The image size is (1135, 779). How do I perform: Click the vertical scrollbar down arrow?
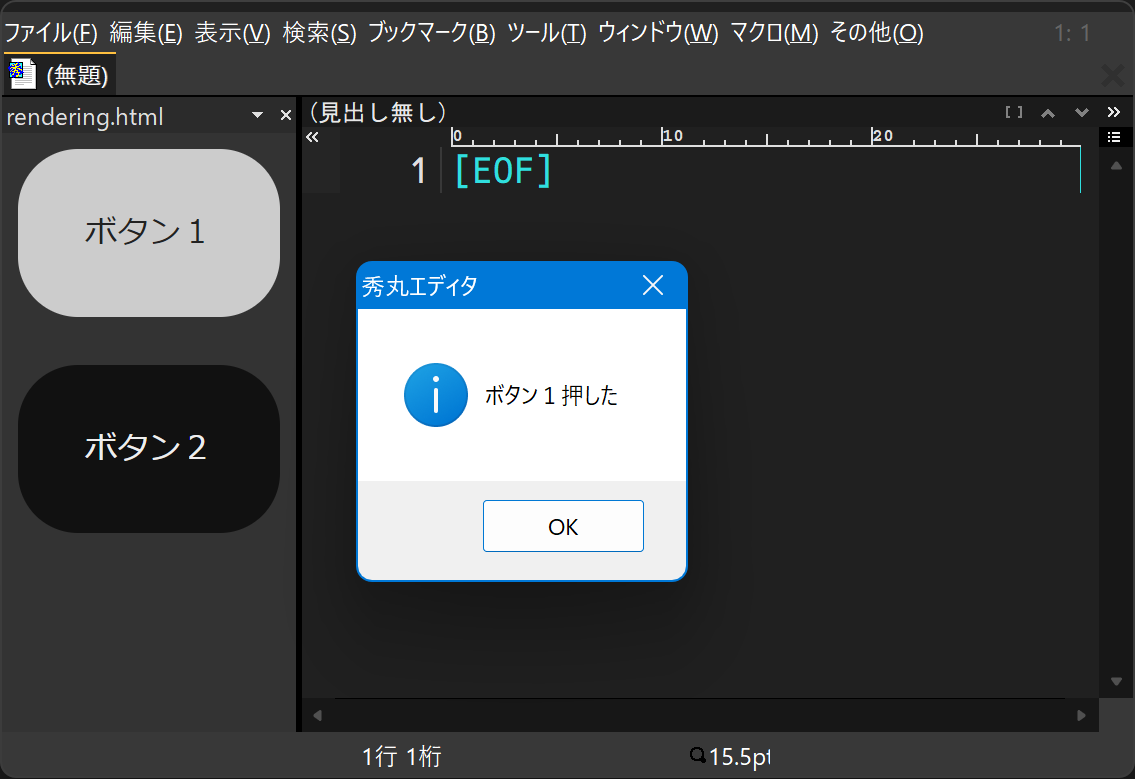tap(1116, 681)
